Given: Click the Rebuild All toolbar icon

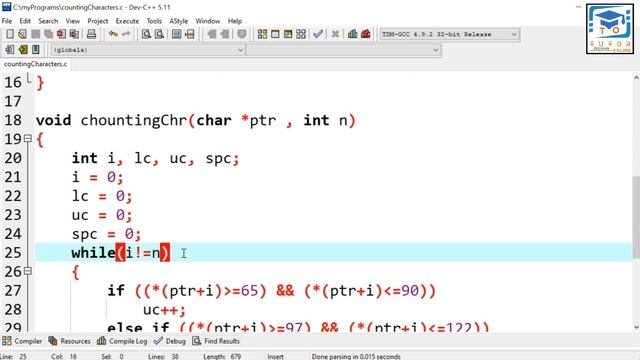Looking at the screenshot, I should pos(301,34).
